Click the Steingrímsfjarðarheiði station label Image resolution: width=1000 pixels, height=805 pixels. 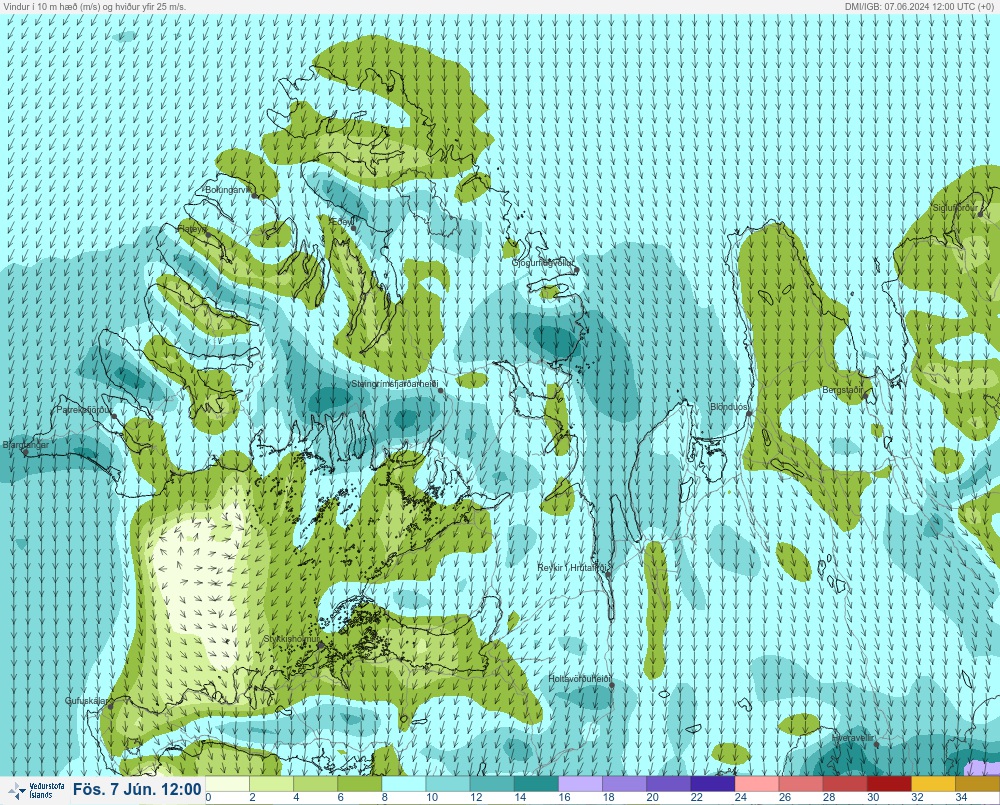395,384
